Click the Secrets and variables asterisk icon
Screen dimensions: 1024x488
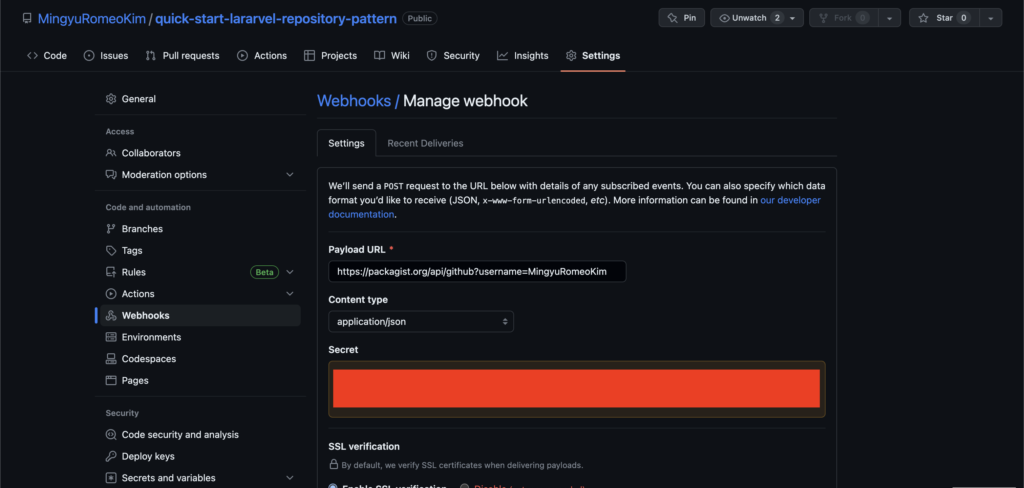[111, 478]
